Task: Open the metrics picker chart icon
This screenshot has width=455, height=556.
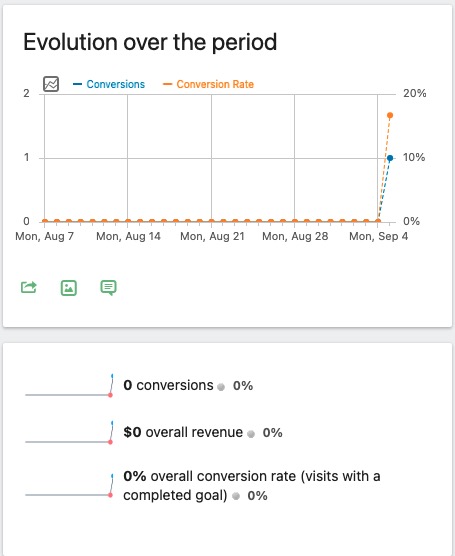Action: (x=51, y=84)
